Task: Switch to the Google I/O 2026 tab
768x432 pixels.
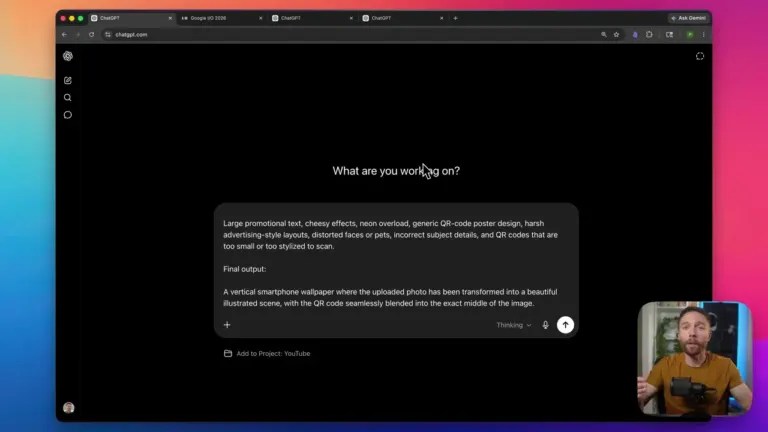Action: pyautogui.click(x=220, y=18)
